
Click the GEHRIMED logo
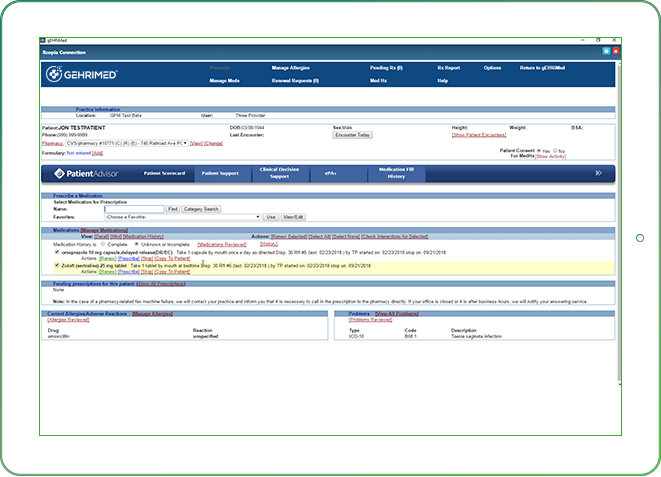[82, 74]
